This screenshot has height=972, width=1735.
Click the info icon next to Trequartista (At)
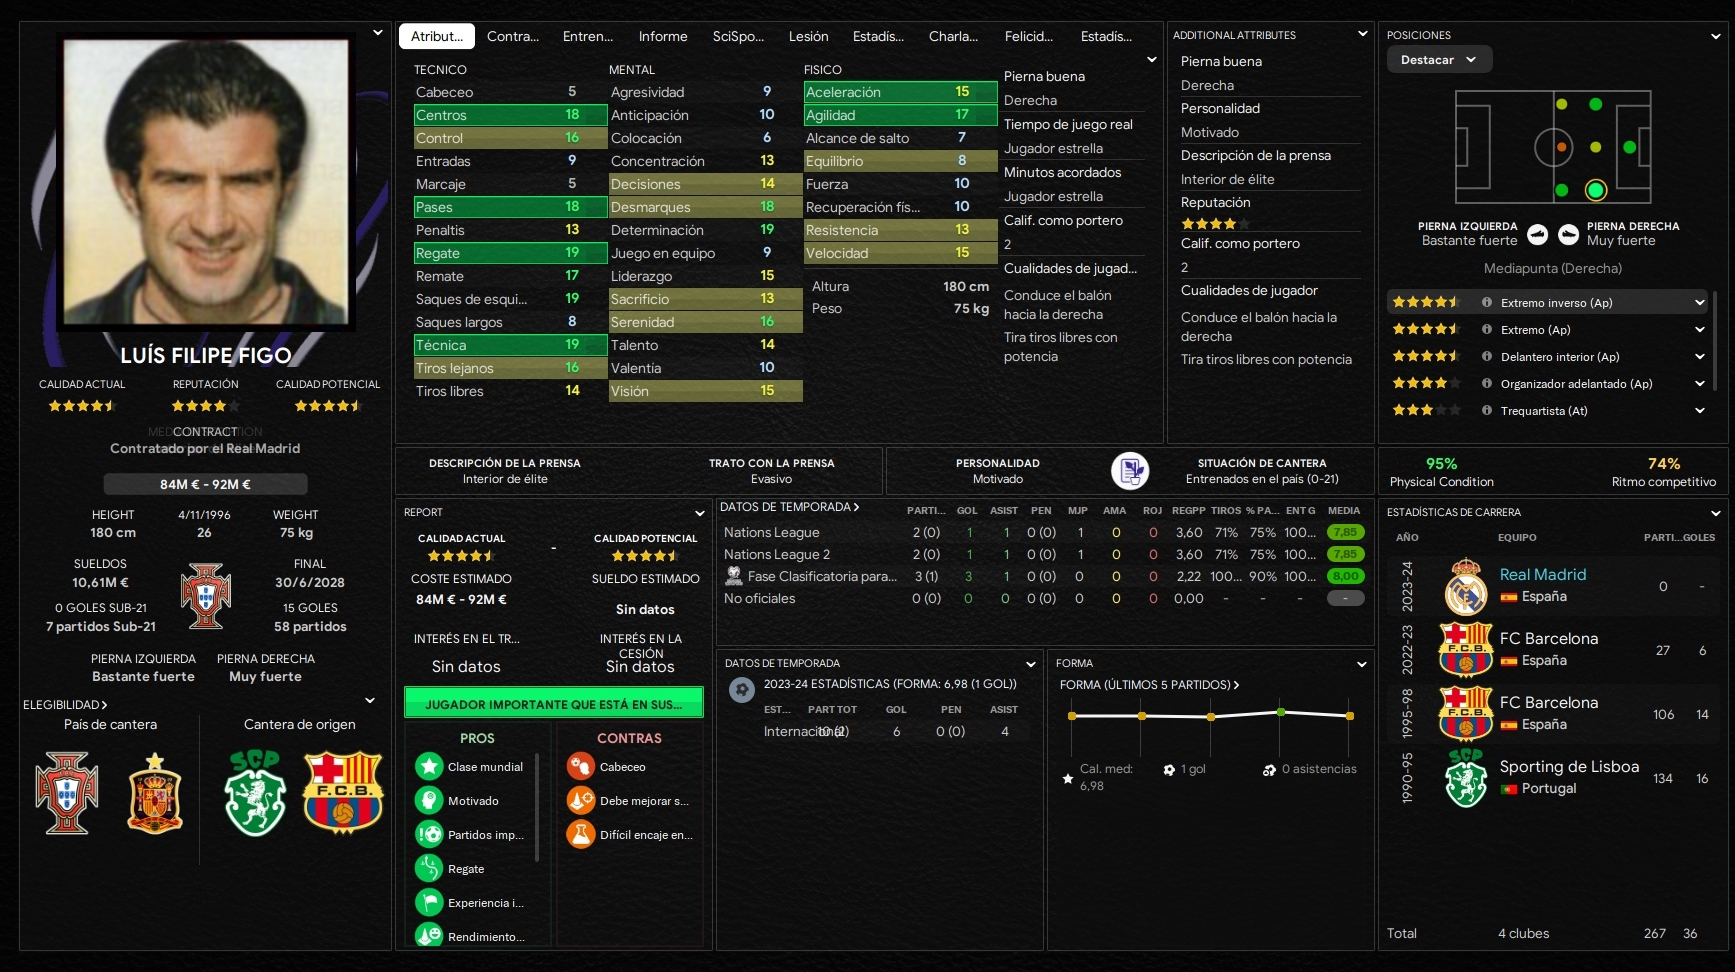(x=1487, y=411)
